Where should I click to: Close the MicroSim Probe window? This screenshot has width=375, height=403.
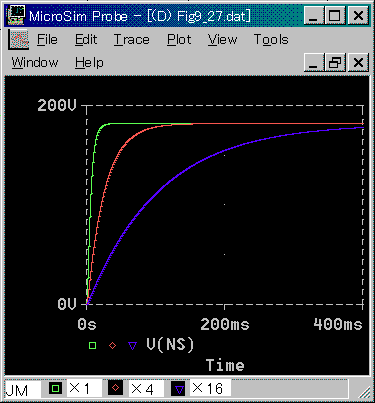click(x=358, y=16)
